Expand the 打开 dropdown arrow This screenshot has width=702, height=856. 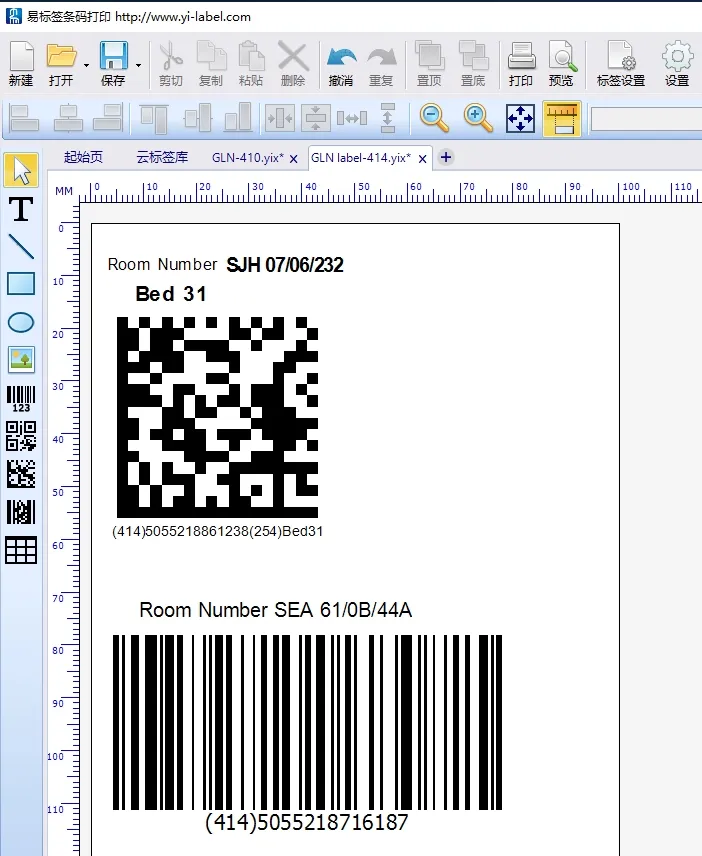tap(86, 66)
